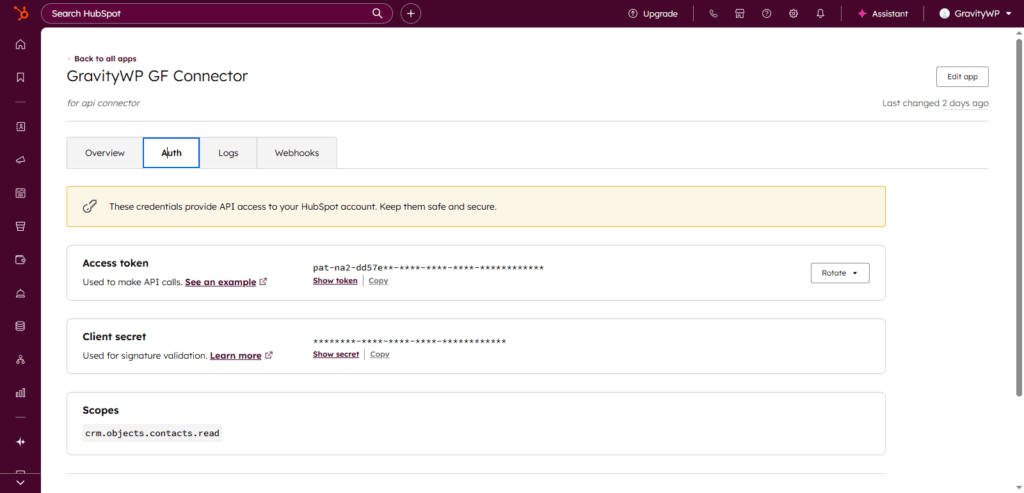Click the masked pat-na2-dd57e token text
Viewport: 1024px width, 493px height.
[428, 268]
